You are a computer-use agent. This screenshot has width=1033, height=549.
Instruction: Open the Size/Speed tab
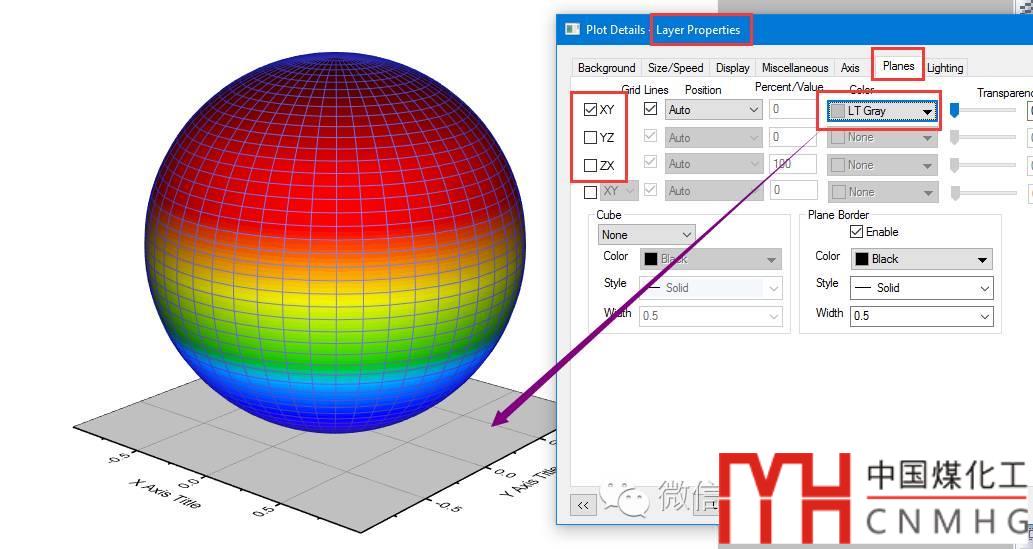[x=675, y=67]
